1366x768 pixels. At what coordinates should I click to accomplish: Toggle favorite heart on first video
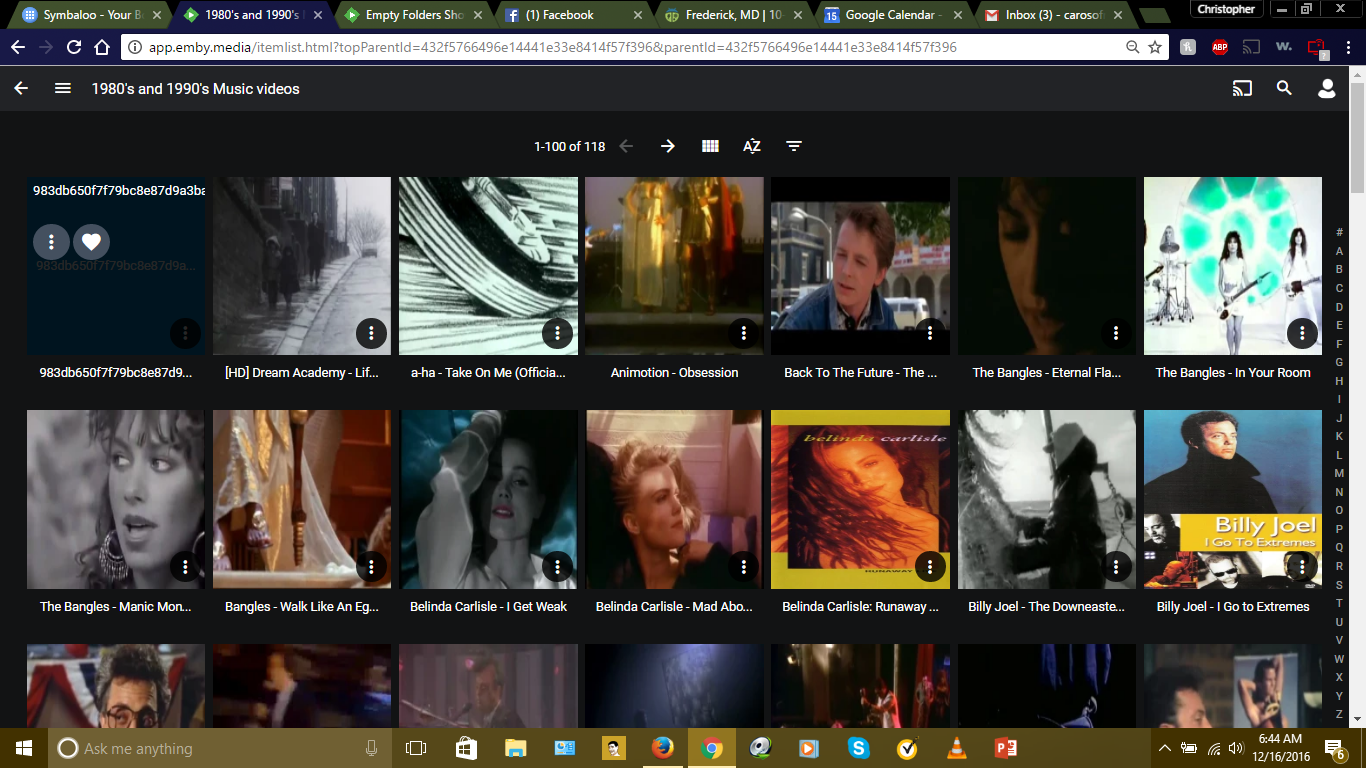point(91,241)
